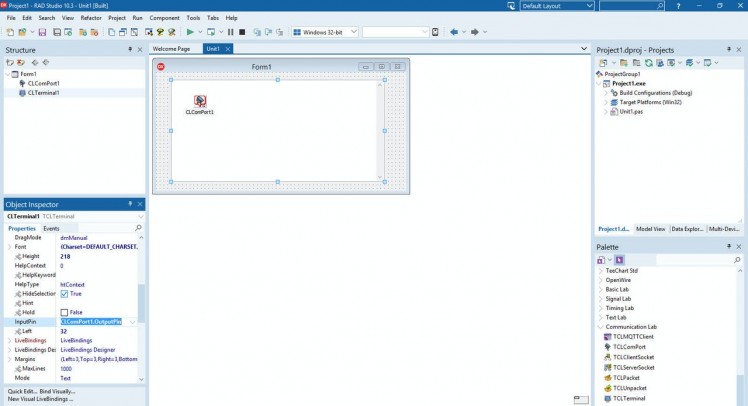Click the Refresh icon in Projects toolbar

point(648,62)
